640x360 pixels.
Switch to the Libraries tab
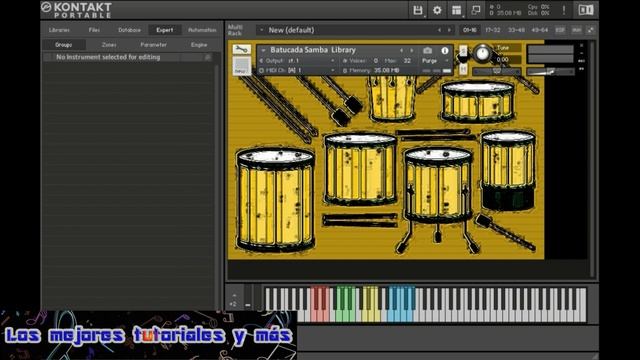tap(59, 30)
